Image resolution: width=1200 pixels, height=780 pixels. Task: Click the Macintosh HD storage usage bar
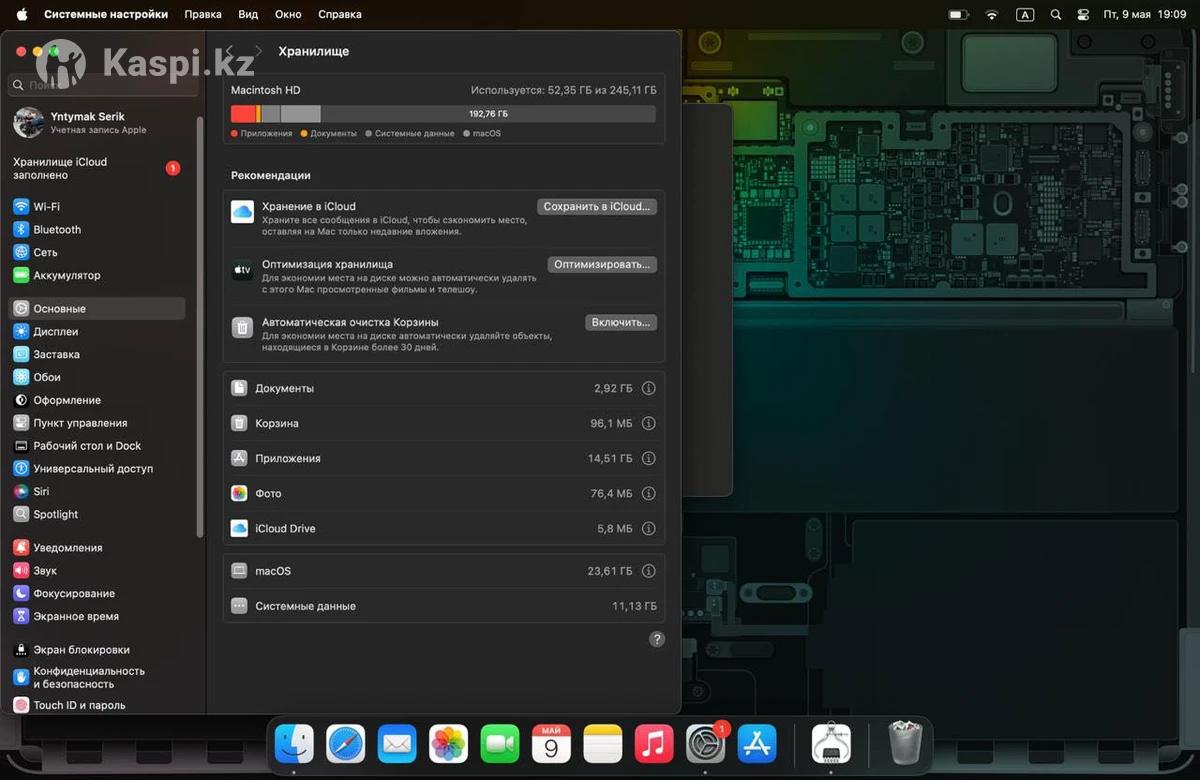pos(443,114)
